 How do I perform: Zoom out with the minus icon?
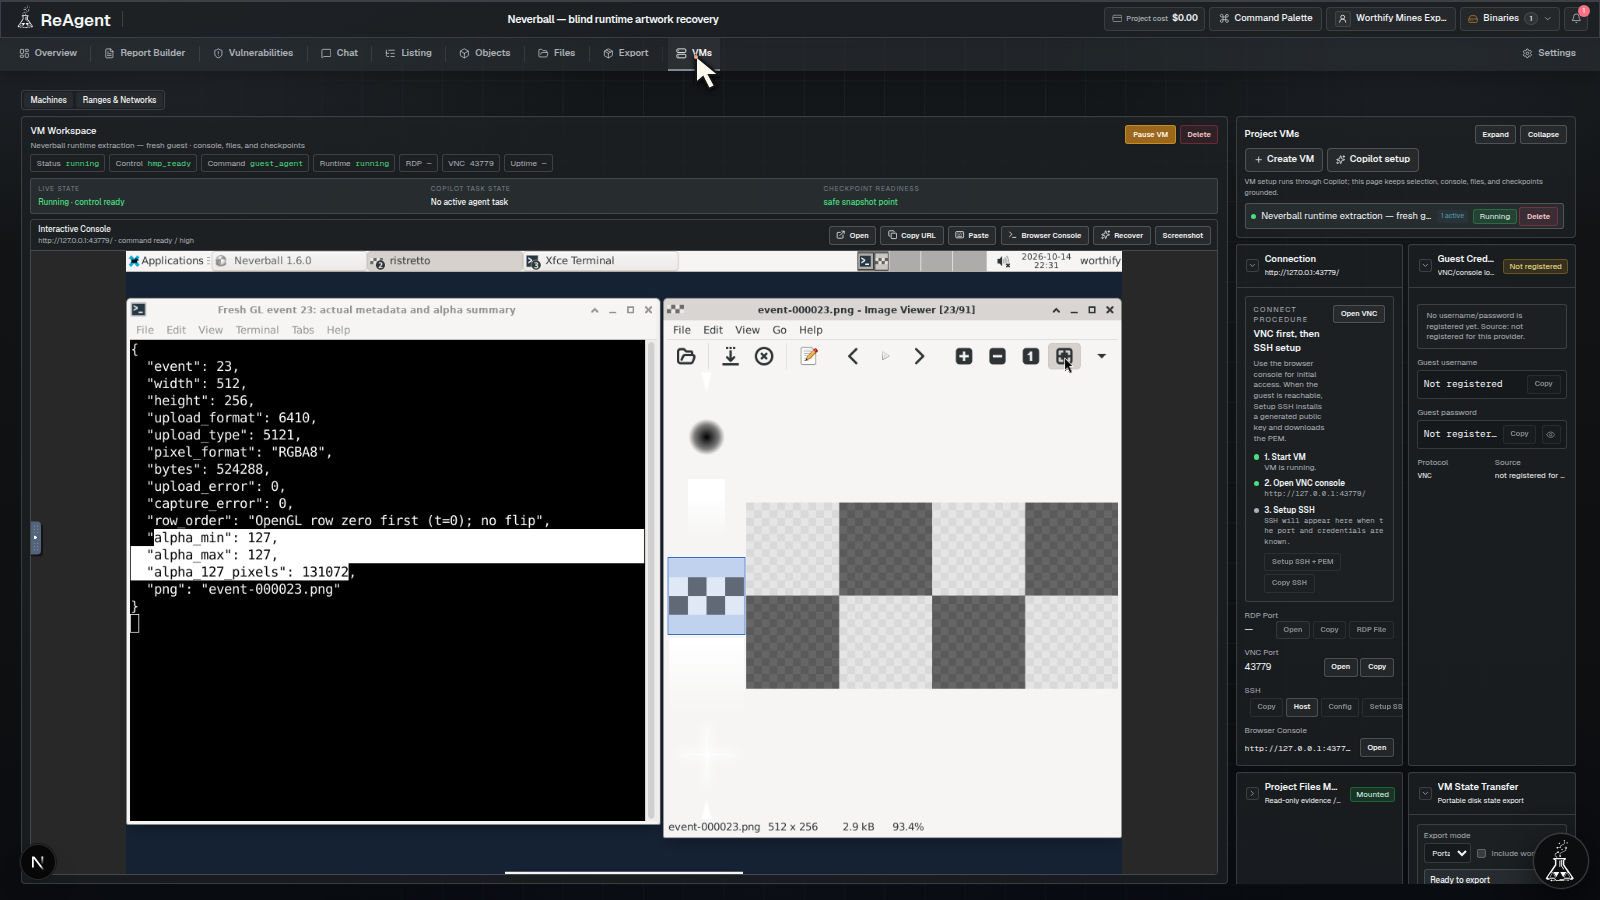[x=997, y=356]
